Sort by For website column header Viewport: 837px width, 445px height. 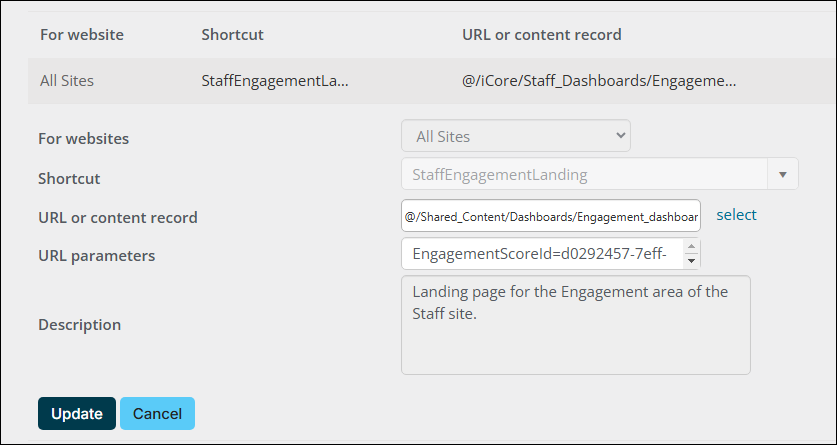click(82, 35)
